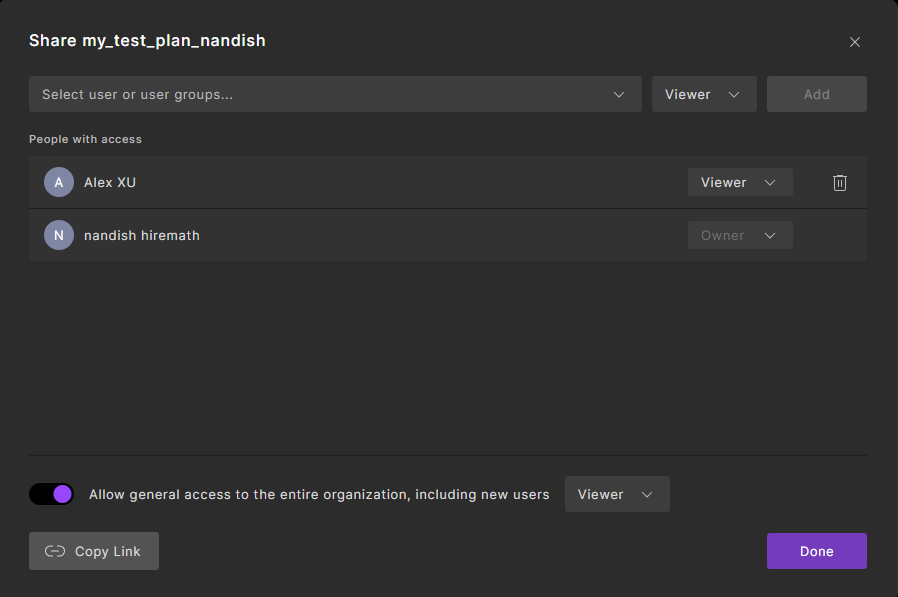The height and width of the screenshot is (597, 898).
Task: Open the Viewer role dropdown next to Add
Action: point(703,94)
